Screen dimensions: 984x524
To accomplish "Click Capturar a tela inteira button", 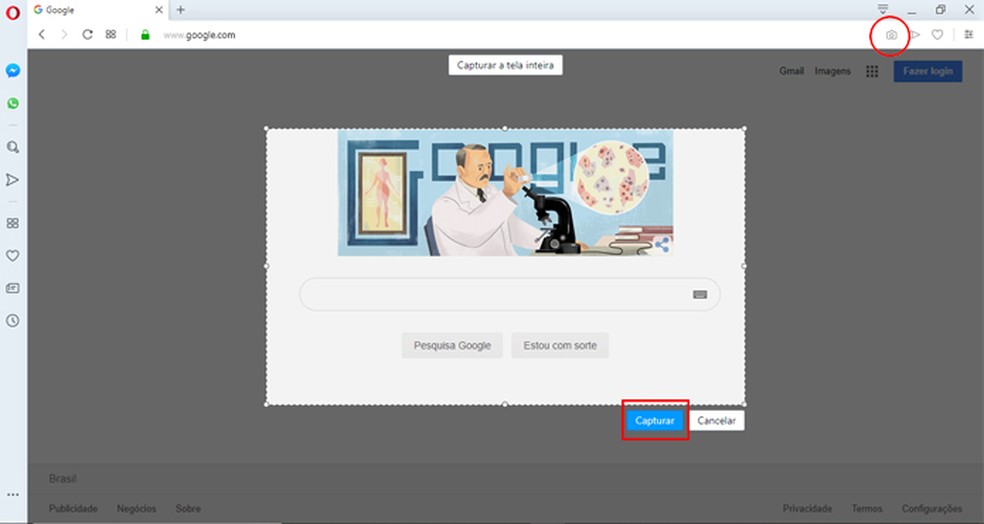I will pos(505,65).
